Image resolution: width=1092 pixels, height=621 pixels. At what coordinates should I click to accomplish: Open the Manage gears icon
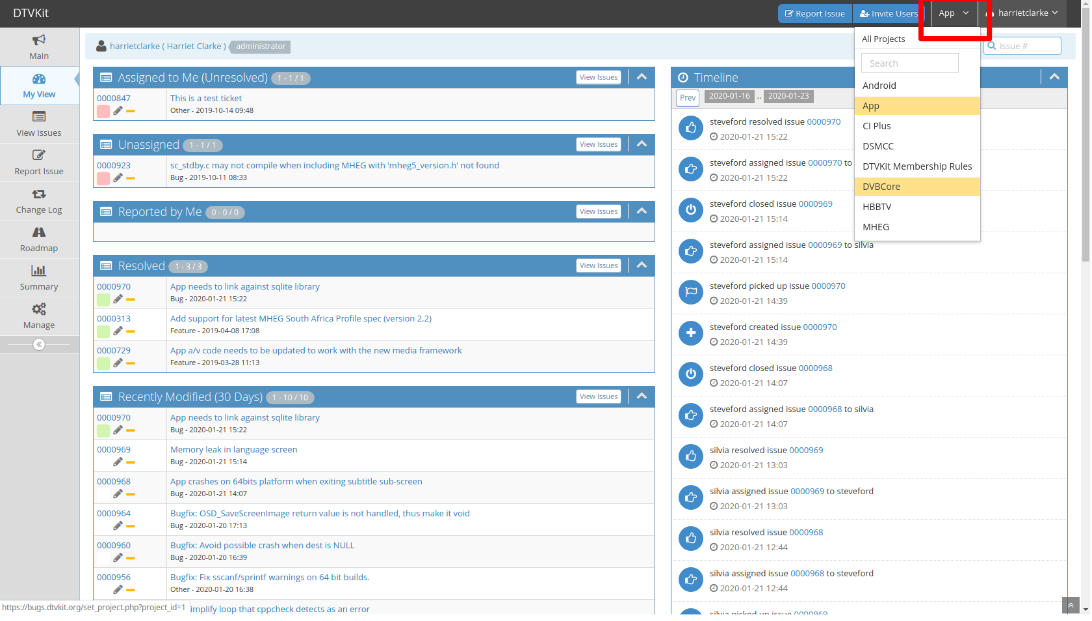tap(39, 309)
